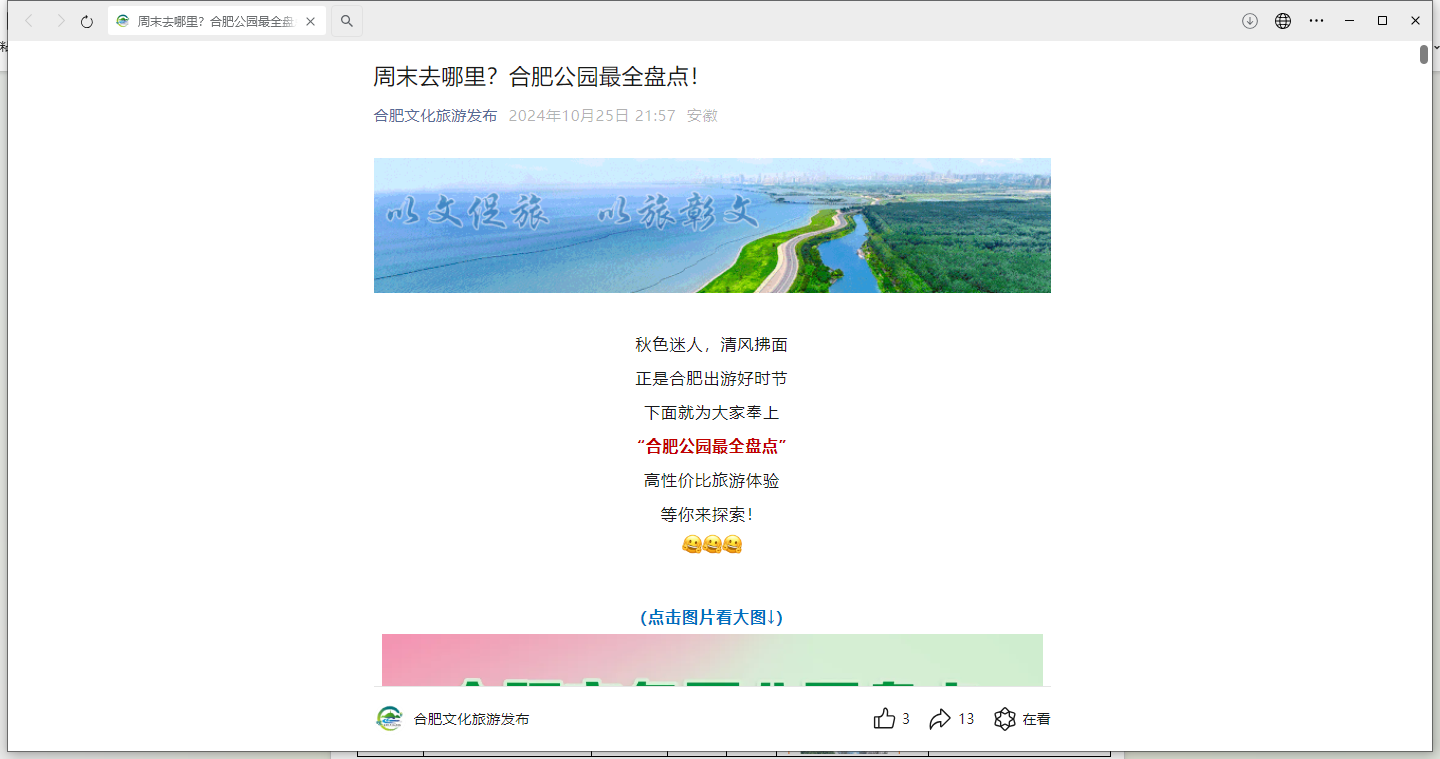This screenshot has width=1440, height=759.
Task: Go back using the back arrow
Action: pos(29,21)
